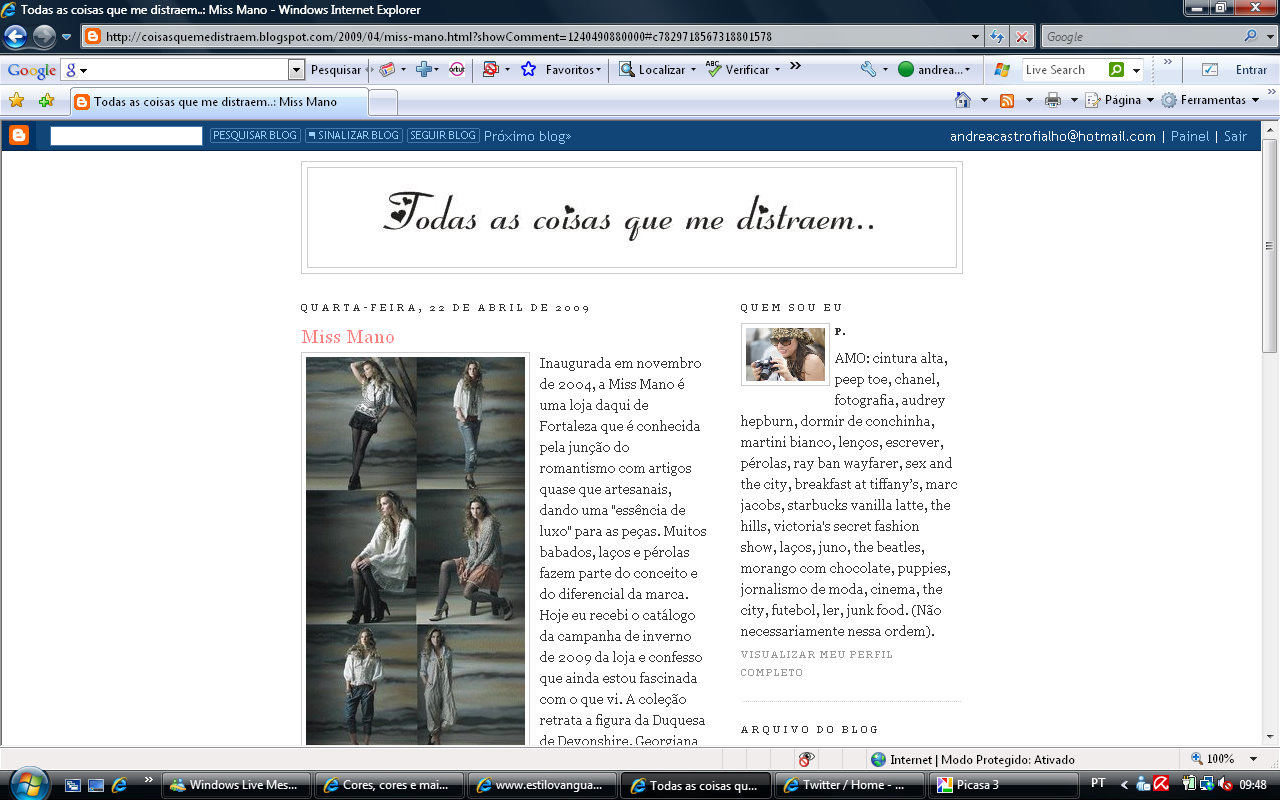Open the Miss Mano post title
1280x800 pixels.
(x=348, y=336)
